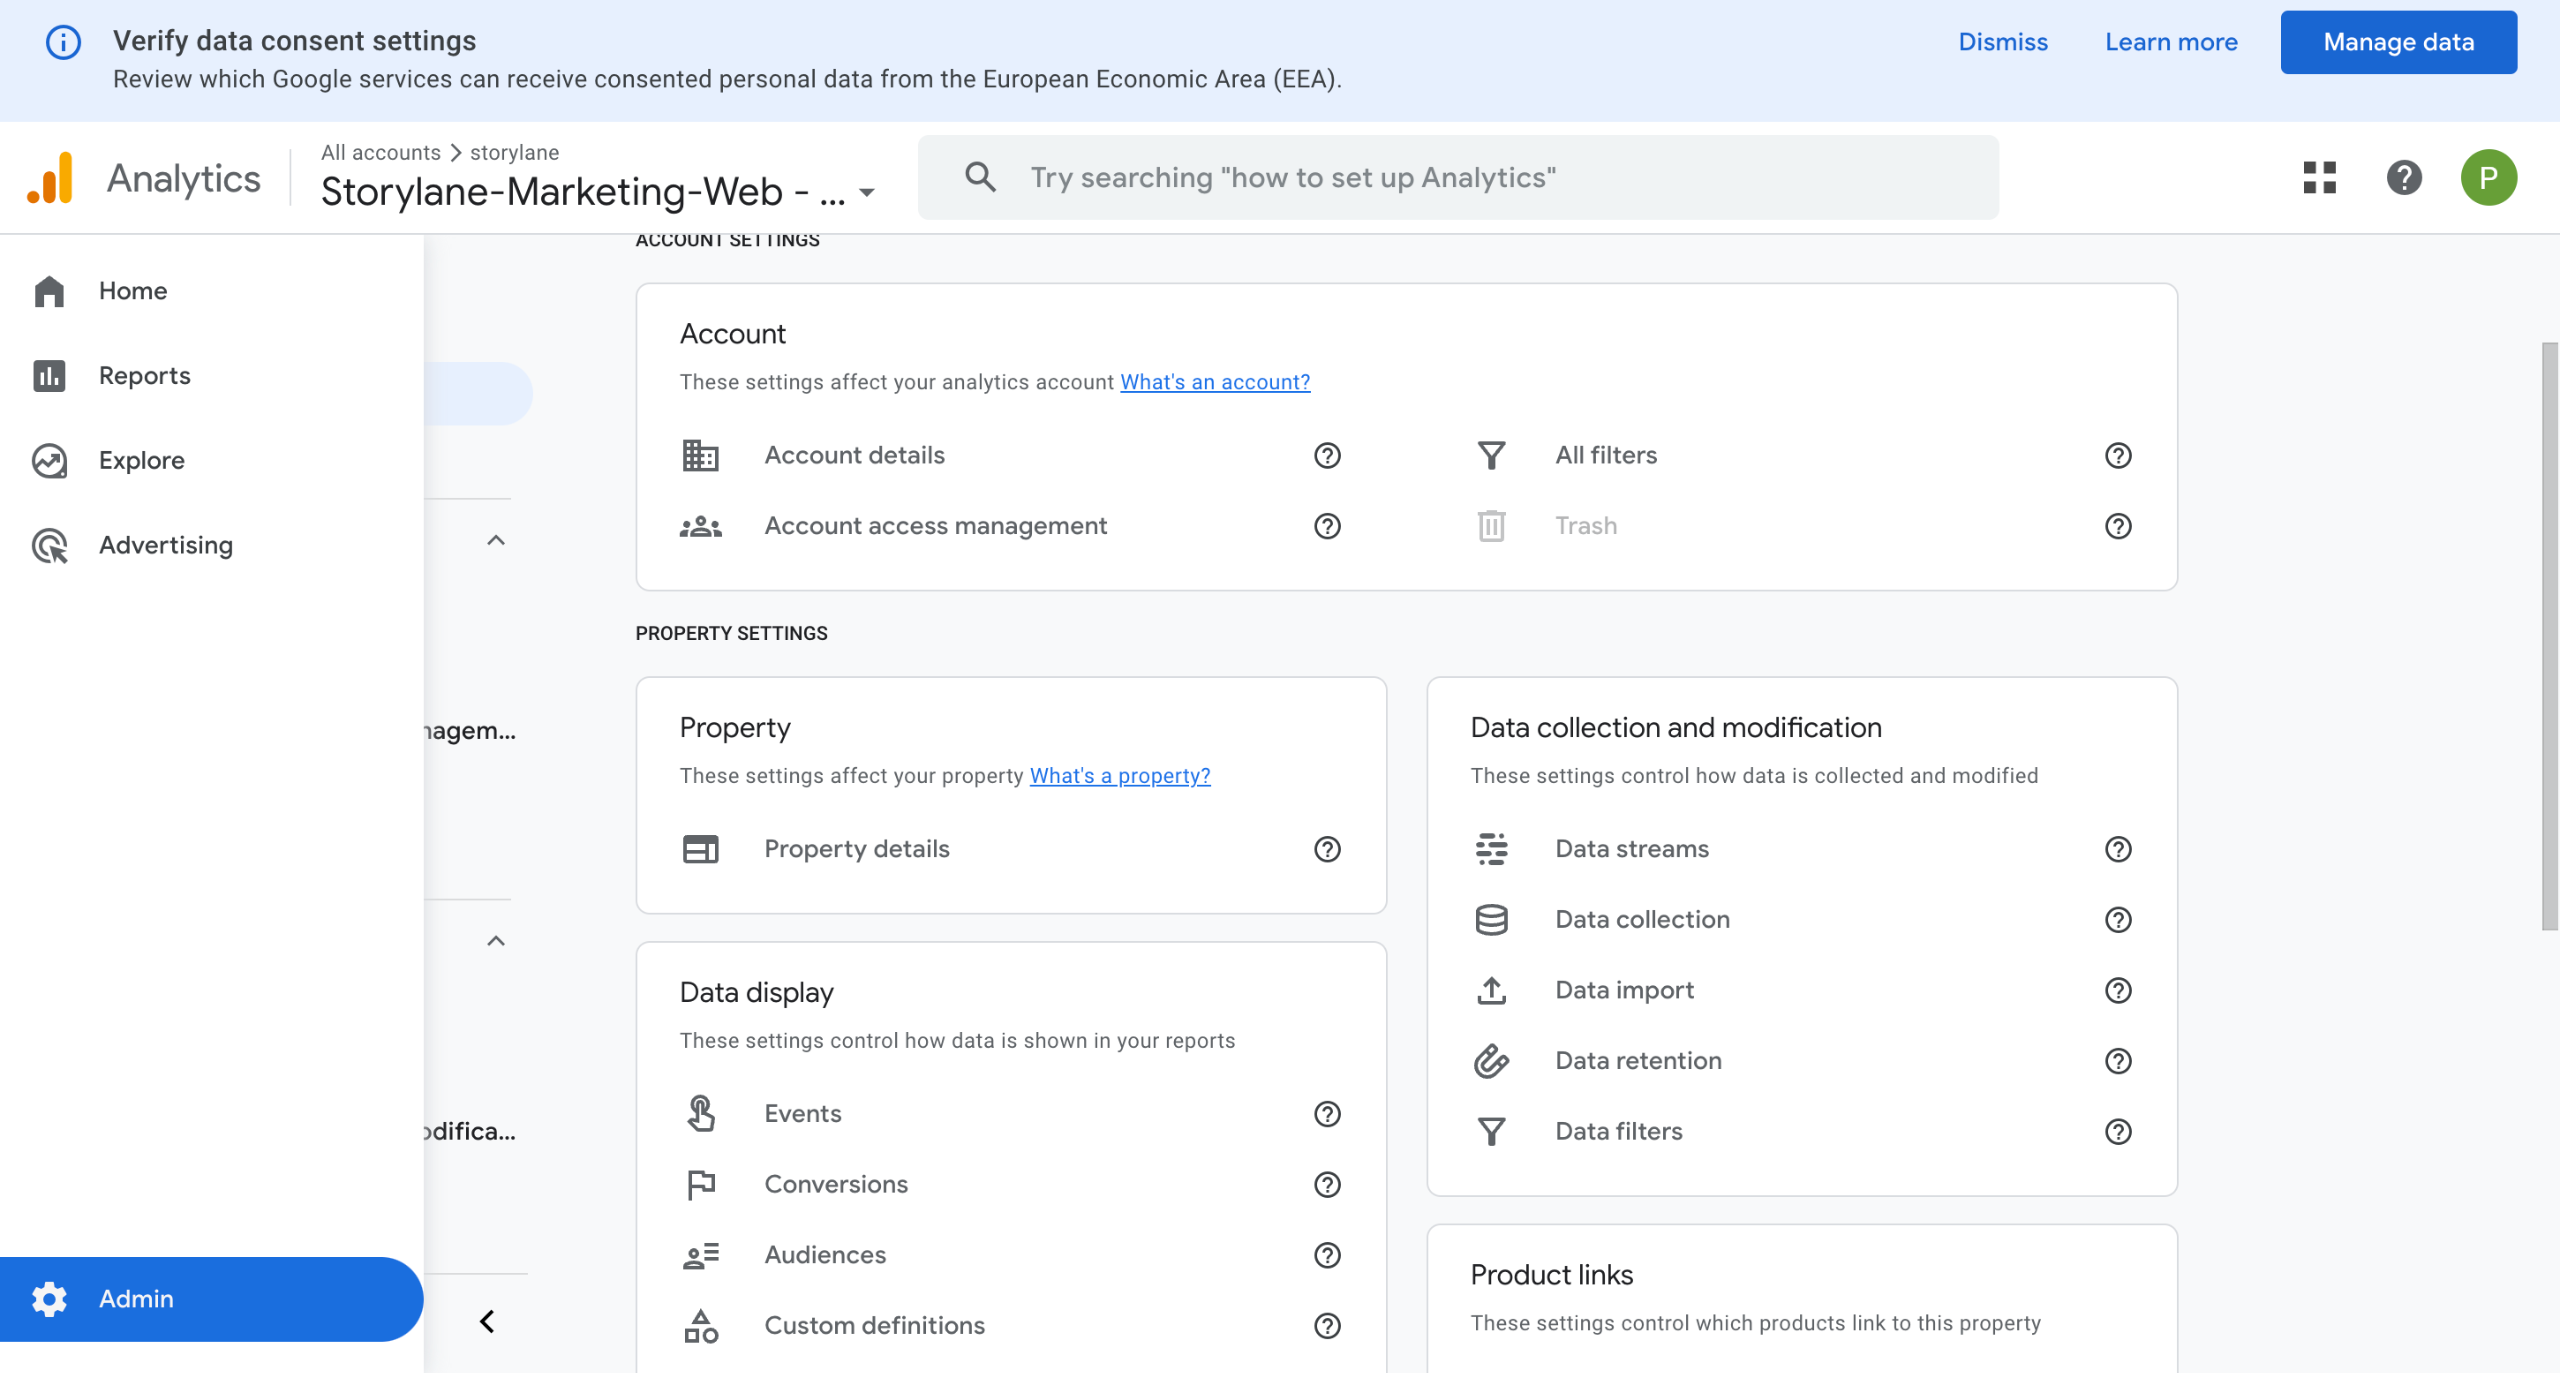The image size is (2560, 1373).
Task: Open Reports in the sidebar
Action: [x=212, y=376]
